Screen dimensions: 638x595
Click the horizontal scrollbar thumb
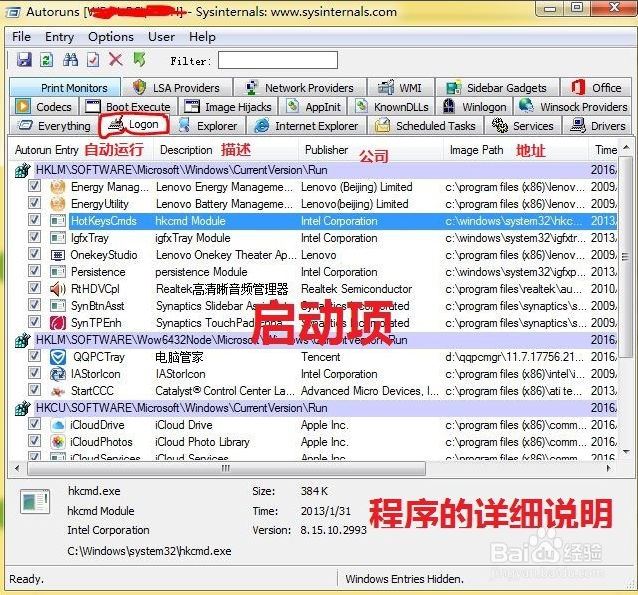[x=226, y=468]
